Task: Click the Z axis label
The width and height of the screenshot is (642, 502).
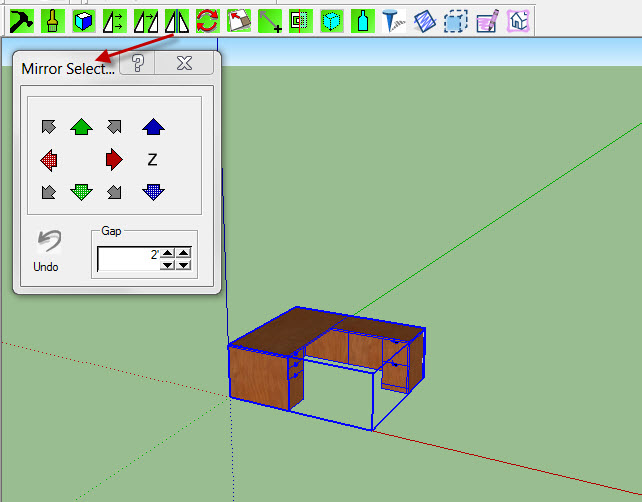Action: (152, 159)
